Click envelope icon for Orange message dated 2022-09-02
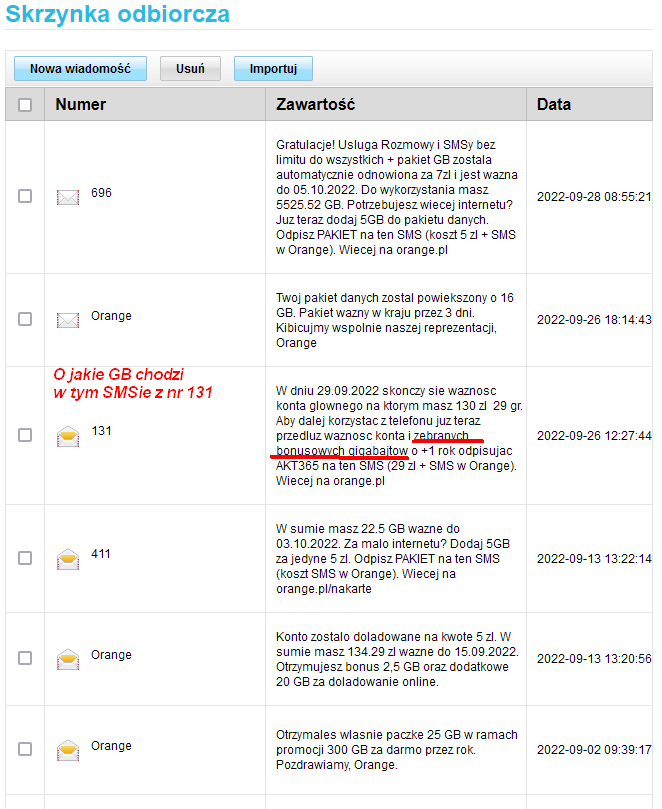Viewport: 662px width, 809px height. point(68,749)
